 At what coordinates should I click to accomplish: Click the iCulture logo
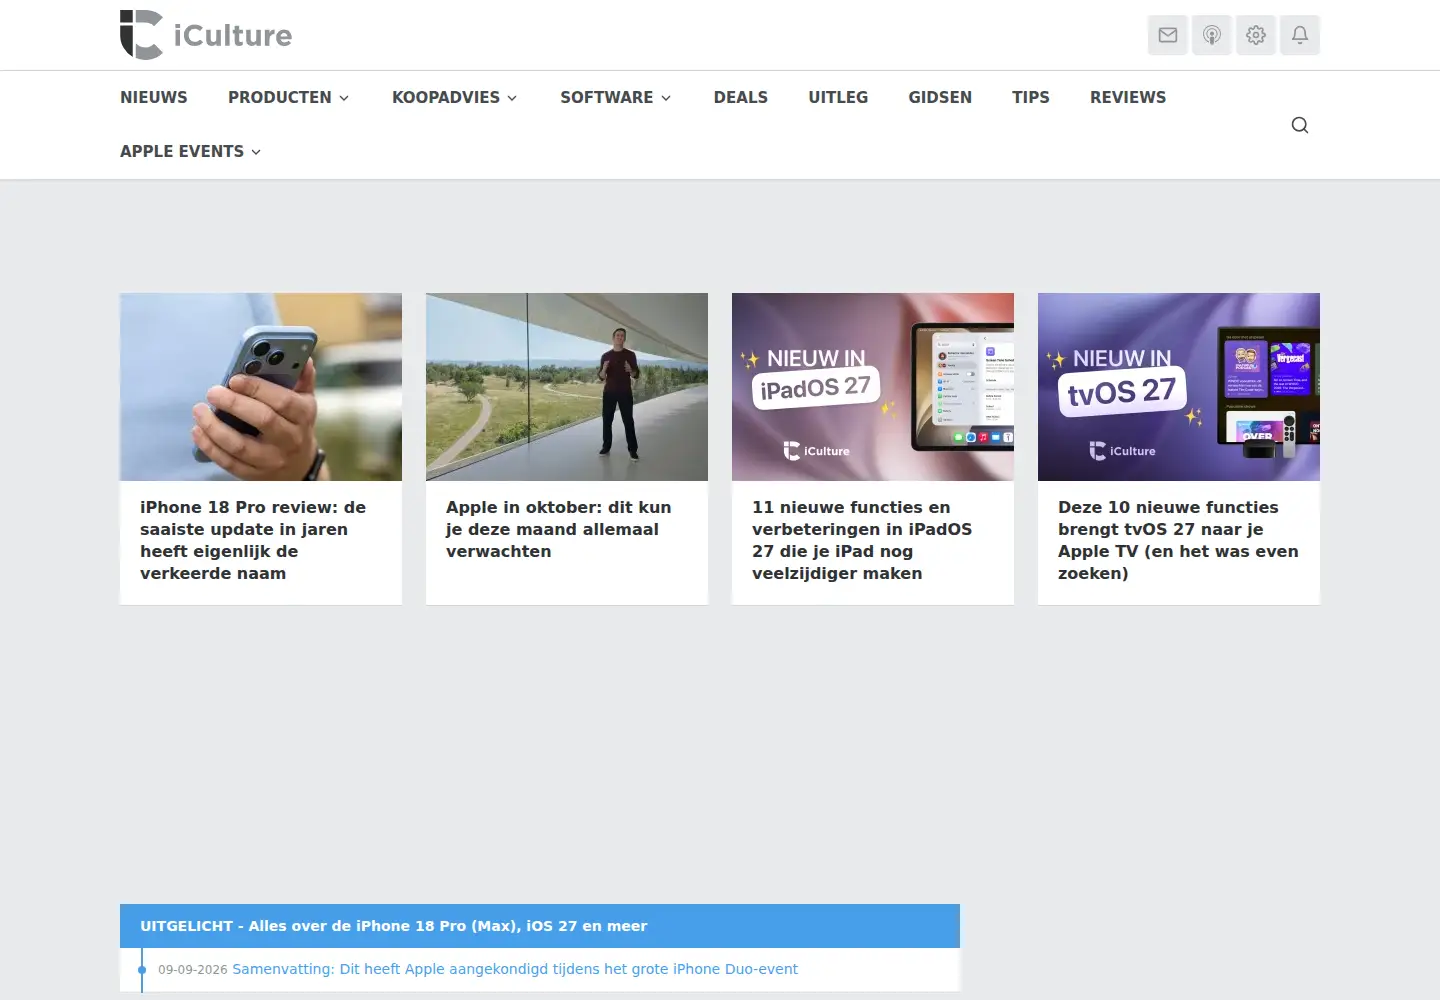(x=206, y=35)
